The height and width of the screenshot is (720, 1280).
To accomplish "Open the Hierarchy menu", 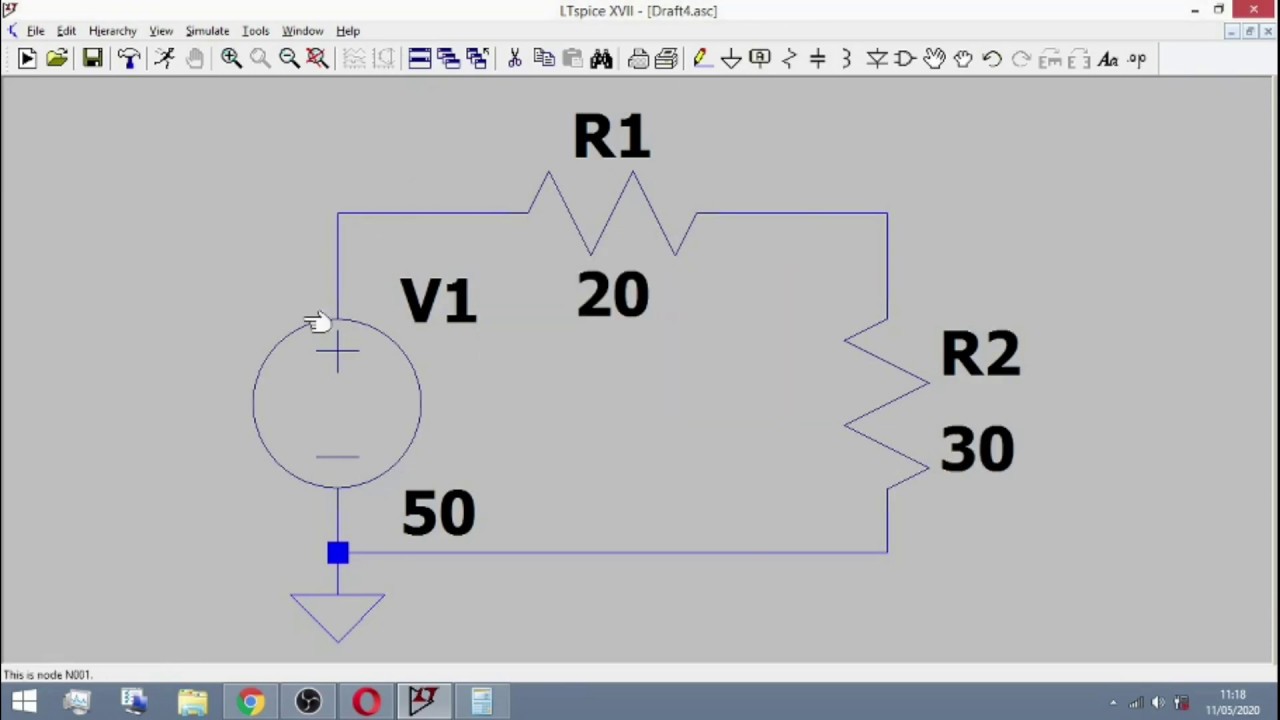I will coord(112,31).
